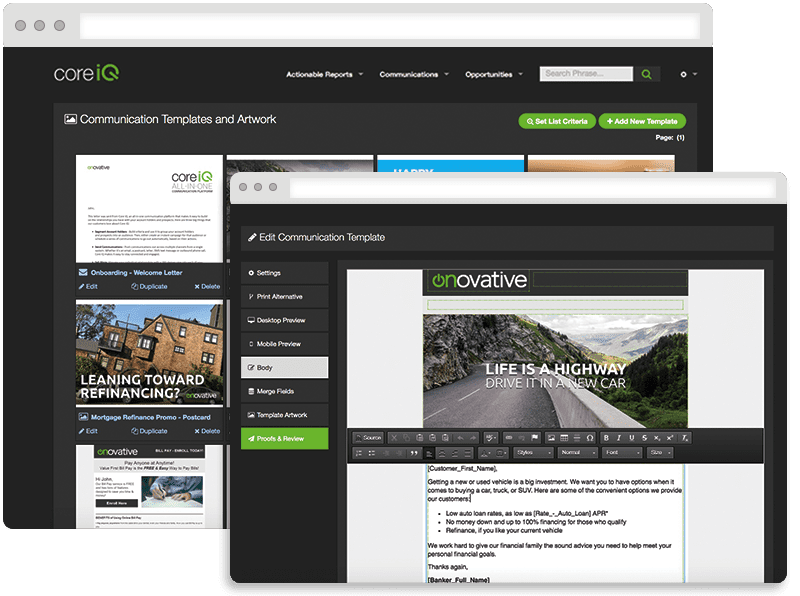Toggle Source view in the editor

point(368,438)
